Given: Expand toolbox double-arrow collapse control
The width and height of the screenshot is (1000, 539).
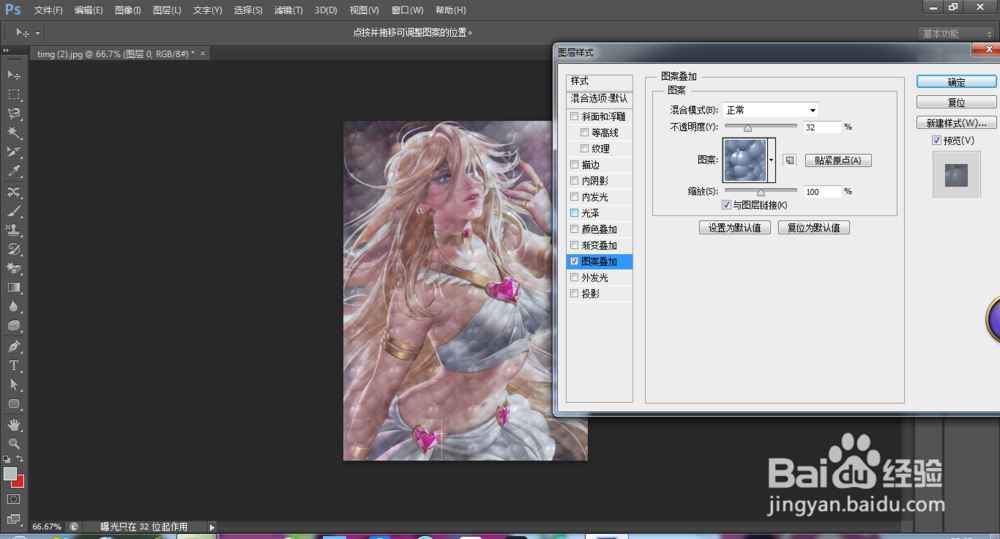Looking at the screenshot, I should point(6,51).
